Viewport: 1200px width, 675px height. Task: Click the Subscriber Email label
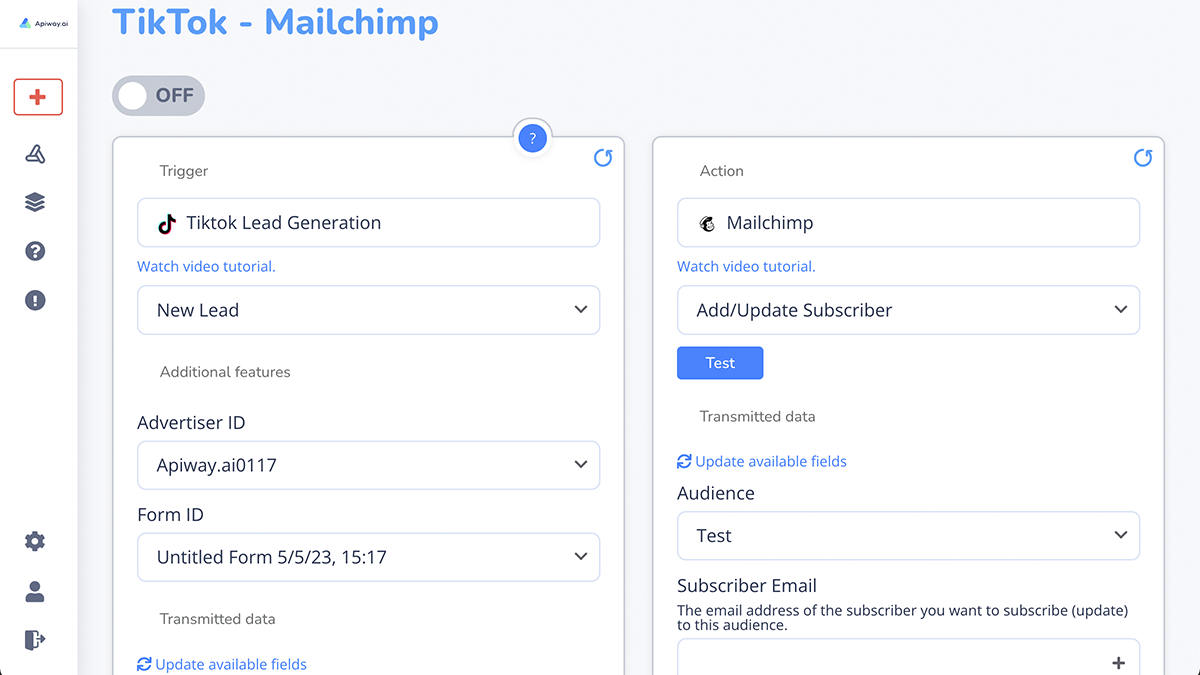747,586
